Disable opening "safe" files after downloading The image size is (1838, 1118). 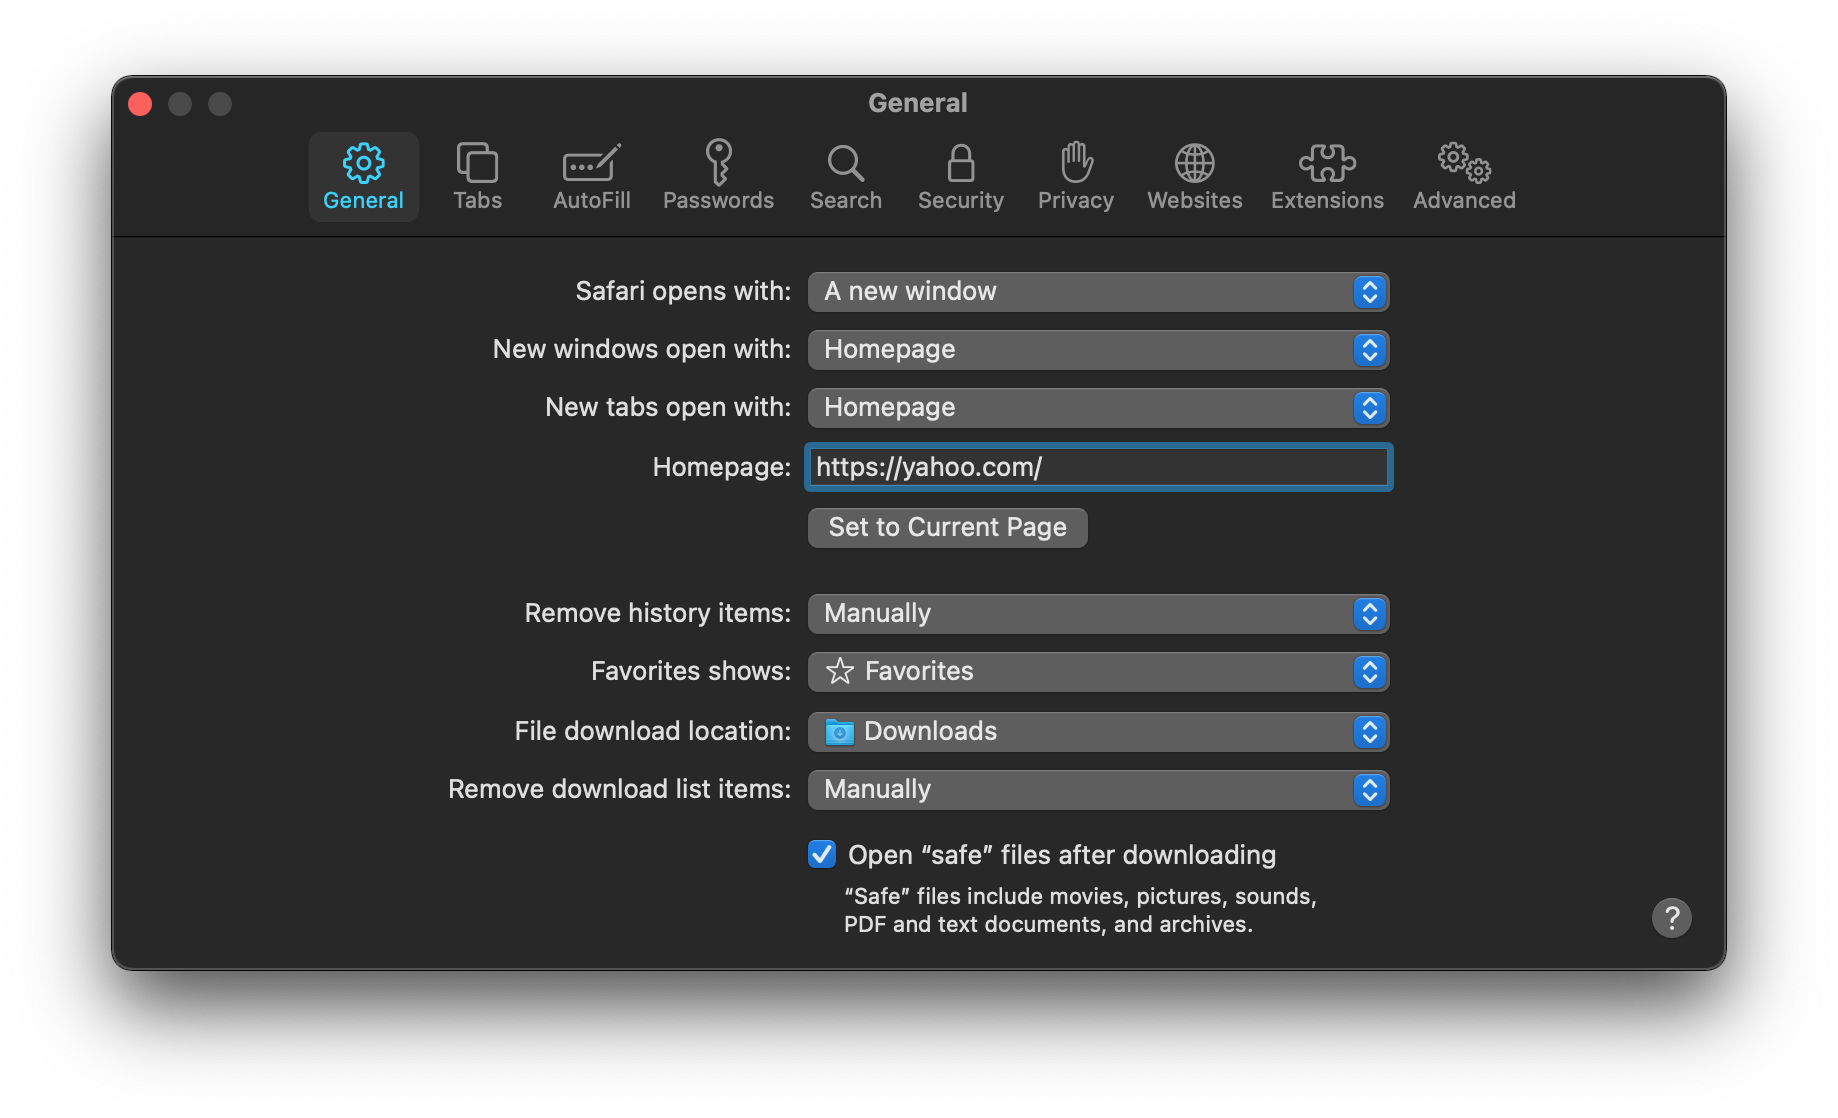pyautogui.click(x=822, y=854)
